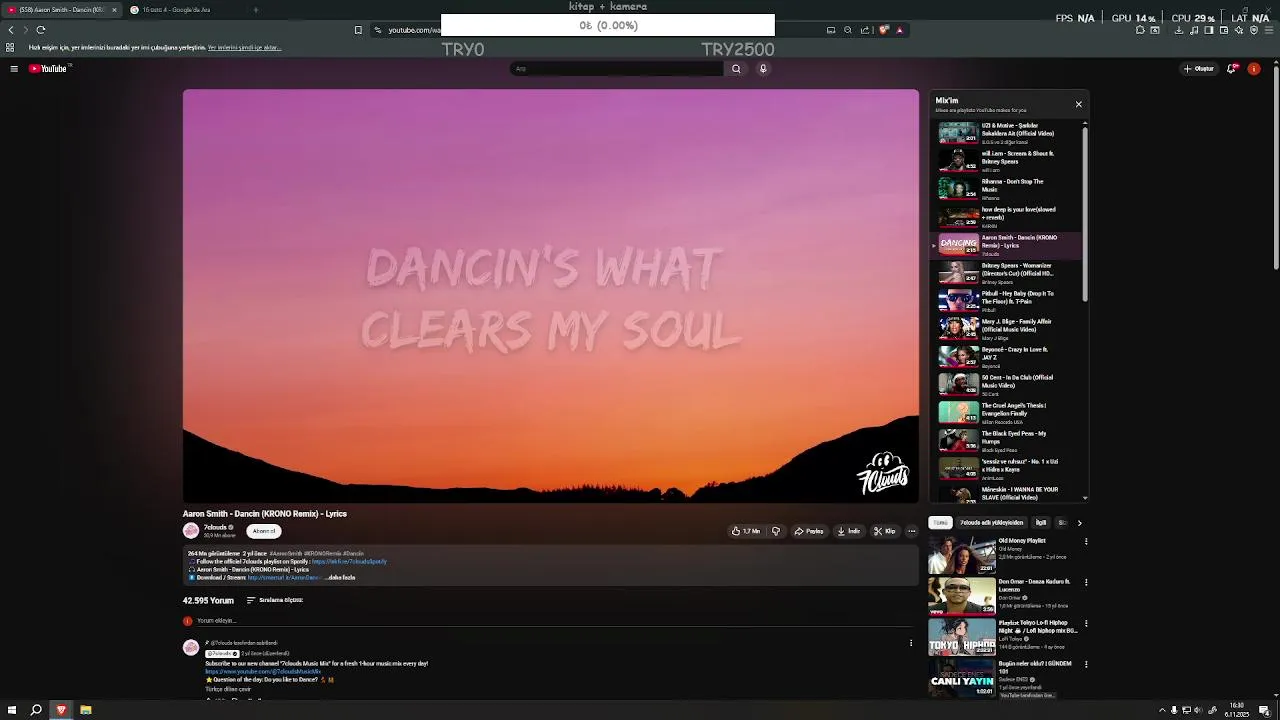The image size is (1280, 720).
Task: Click the YouTube search magnifier button
Action: coord(736,69)
